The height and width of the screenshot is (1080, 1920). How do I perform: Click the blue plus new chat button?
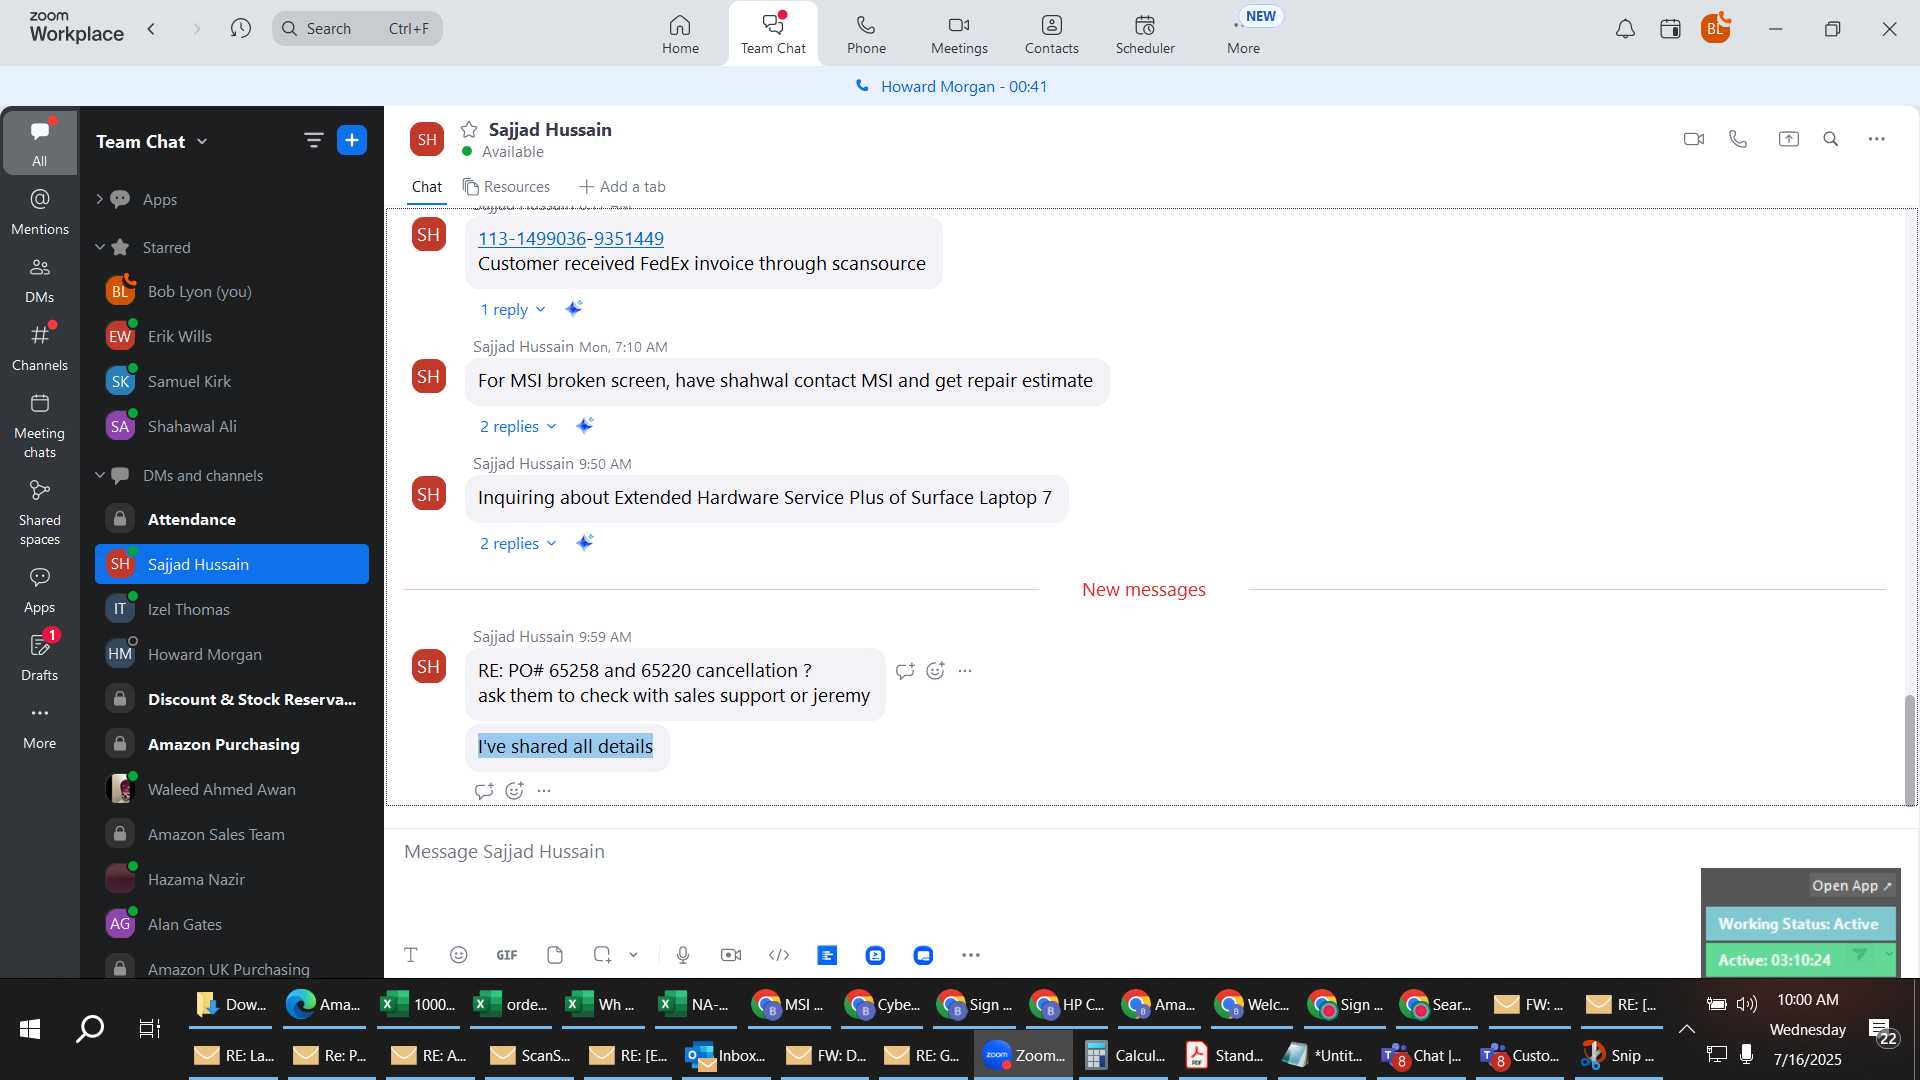[352, 140]
